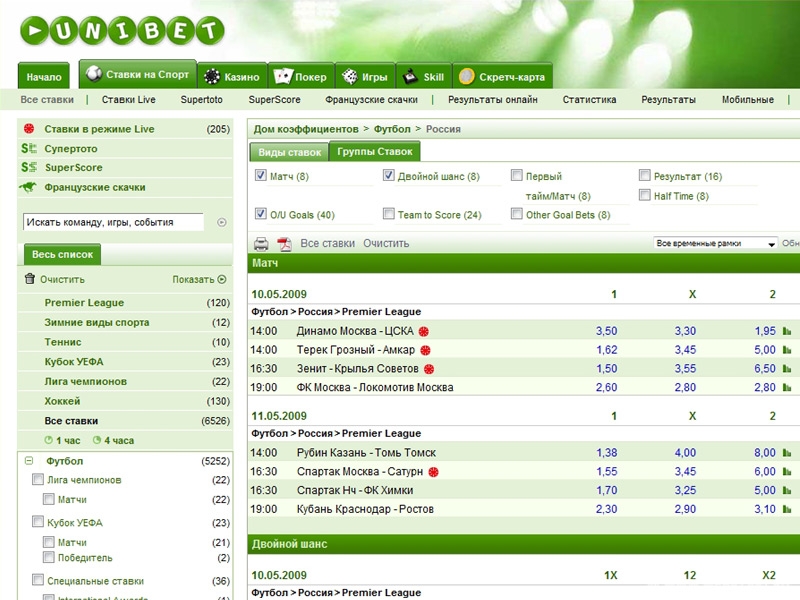800x600 pixels.
Task: Enable the Team to Score (24) checkbox
Action: 389,214
